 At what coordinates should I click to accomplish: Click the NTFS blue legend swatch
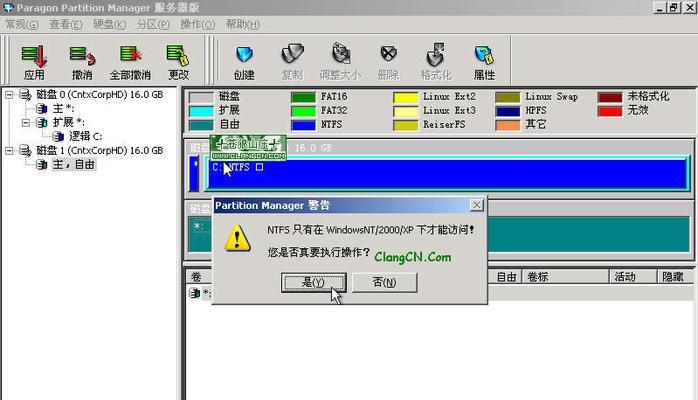(x=303, y=125)
